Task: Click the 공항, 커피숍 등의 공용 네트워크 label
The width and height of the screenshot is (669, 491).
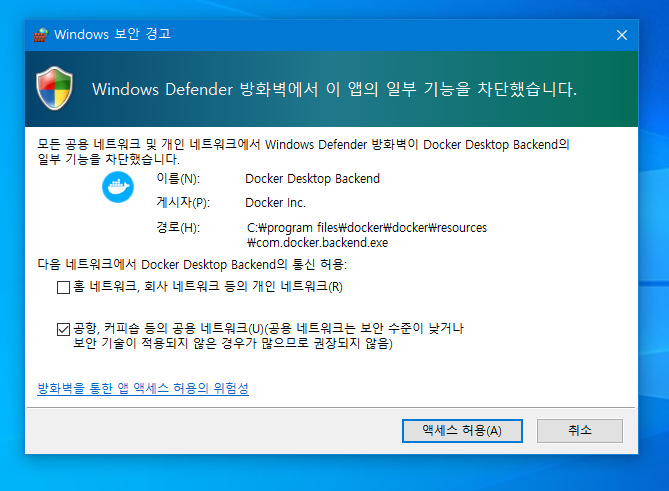Action: [x=268, y=336]
